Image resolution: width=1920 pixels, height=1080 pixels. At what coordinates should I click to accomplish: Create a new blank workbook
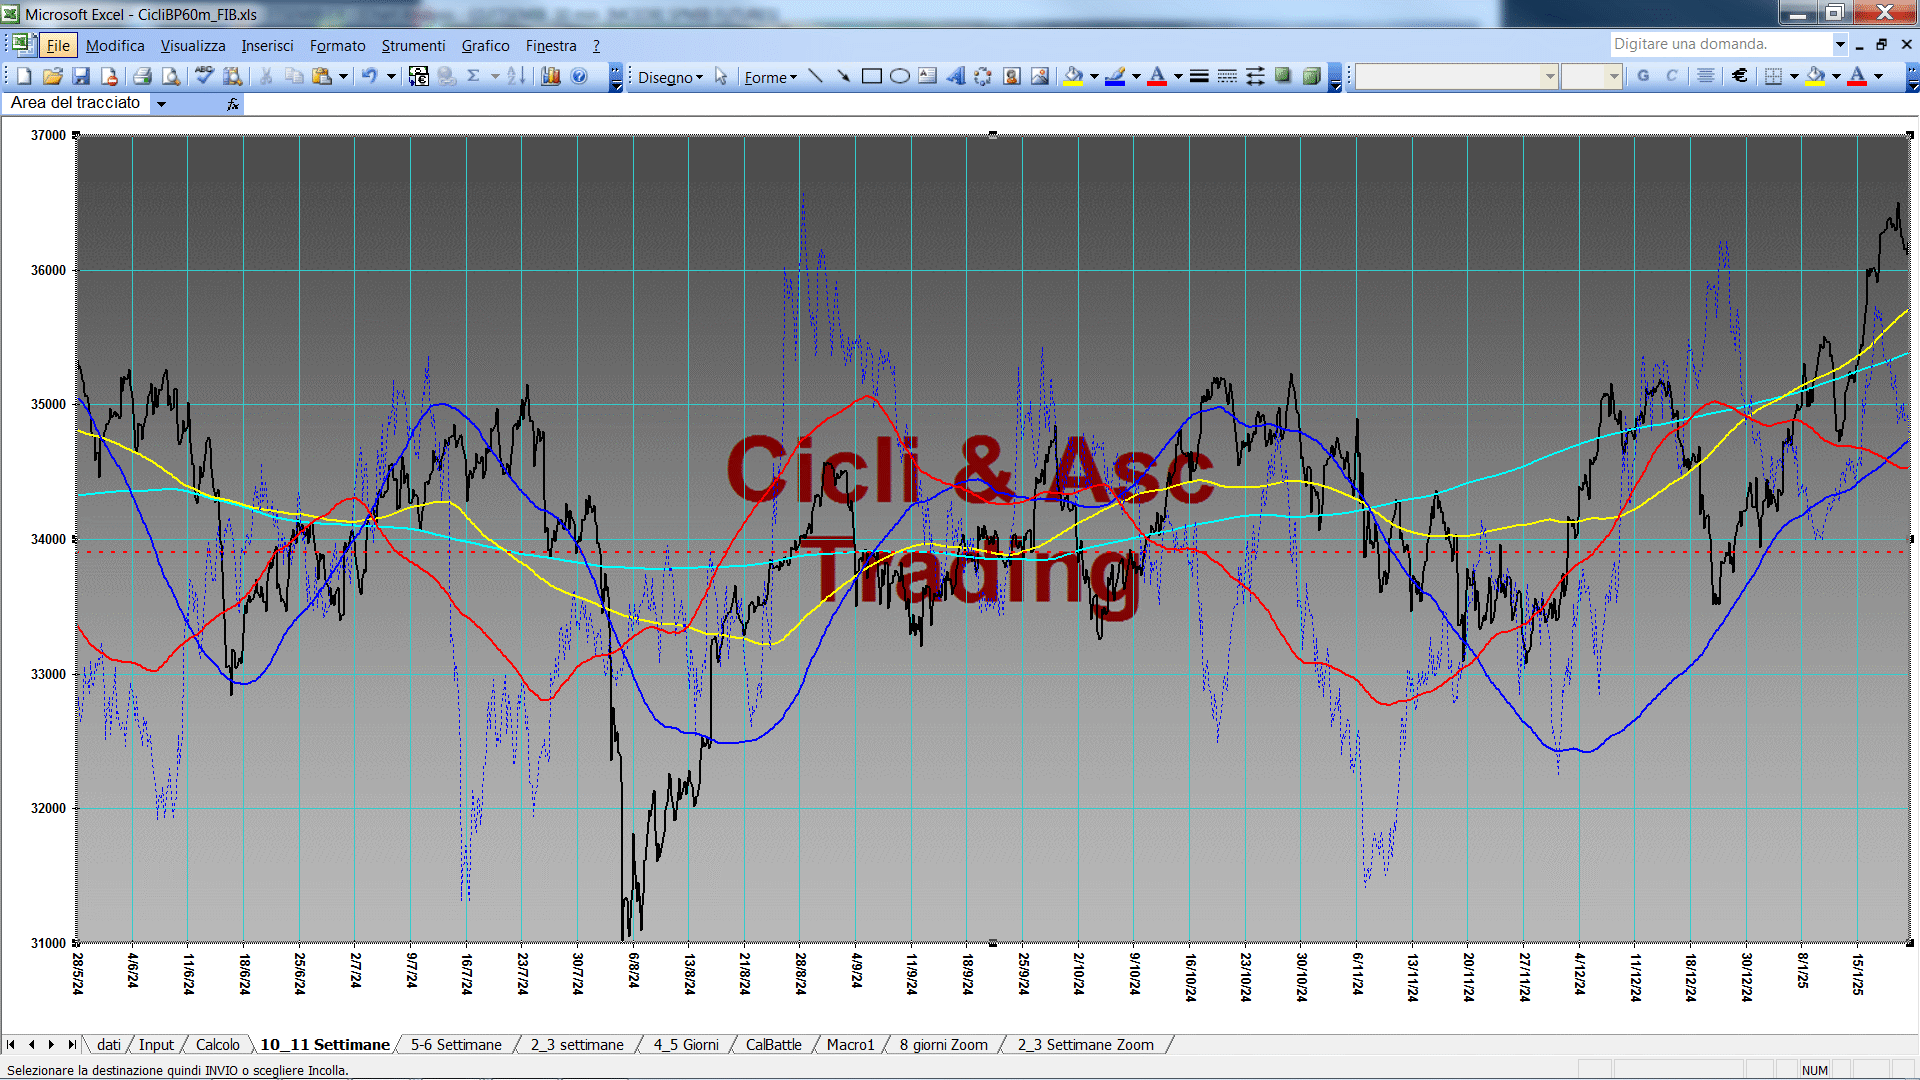(25, 77)
